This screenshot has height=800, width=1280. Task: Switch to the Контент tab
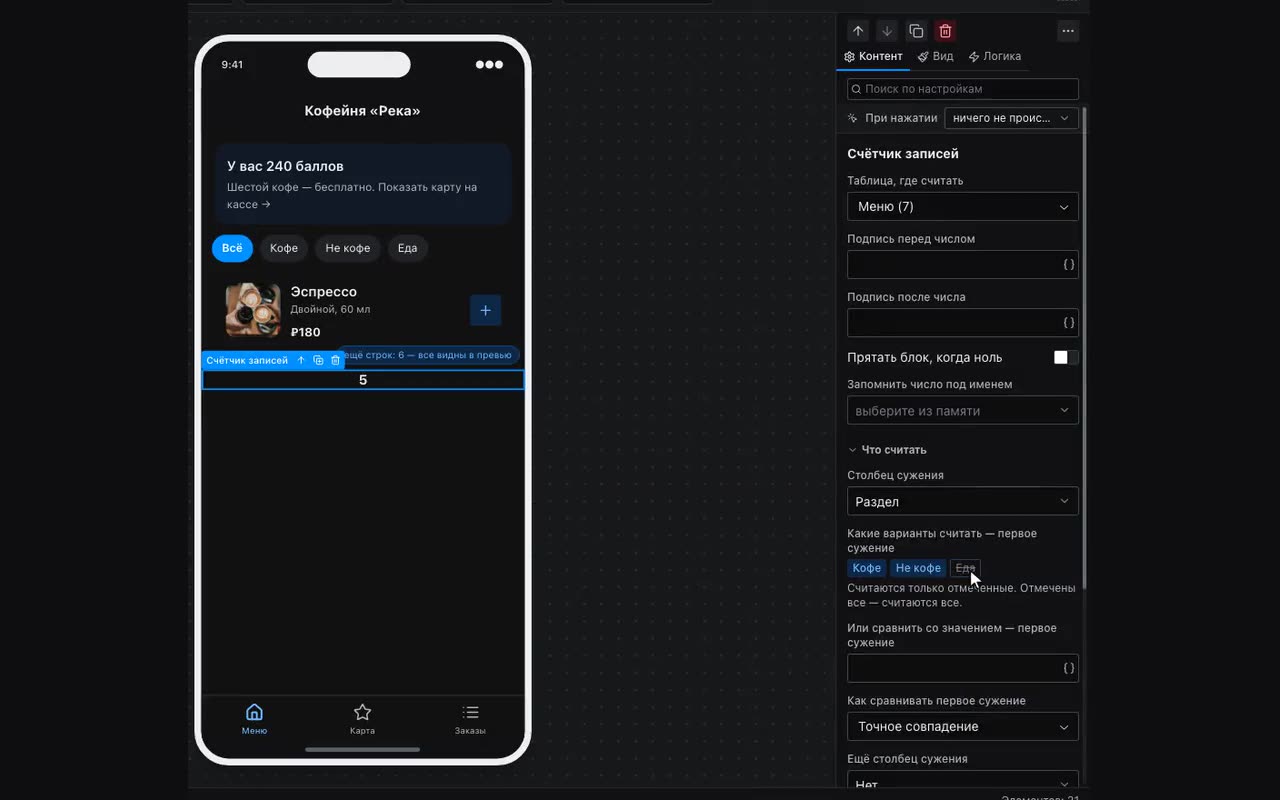click(x=874, y=57)
